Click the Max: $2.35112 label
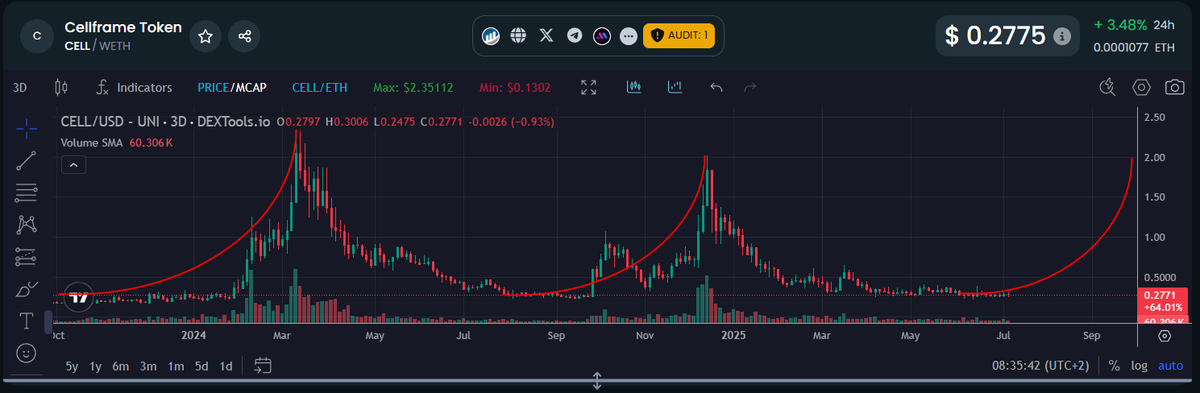The width and height of the screenshot is (1200, 393). [x=413, y=87]
